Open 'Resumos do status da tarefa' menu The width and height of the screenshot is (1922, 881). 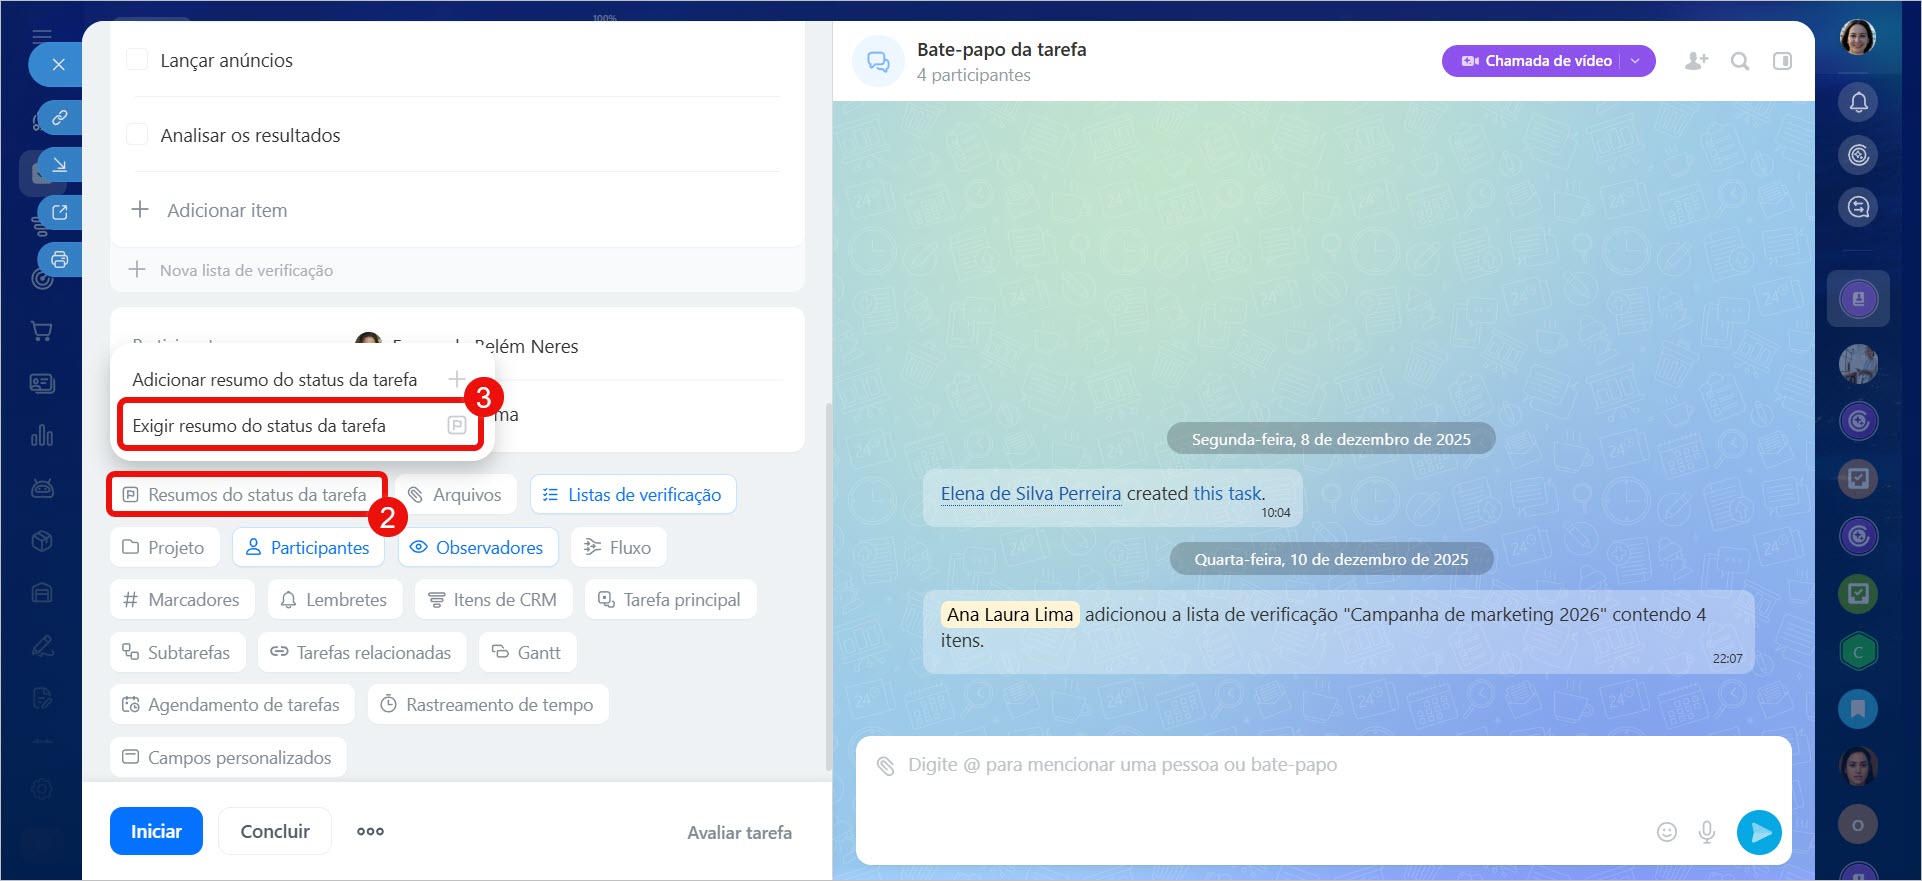[246, 495]
